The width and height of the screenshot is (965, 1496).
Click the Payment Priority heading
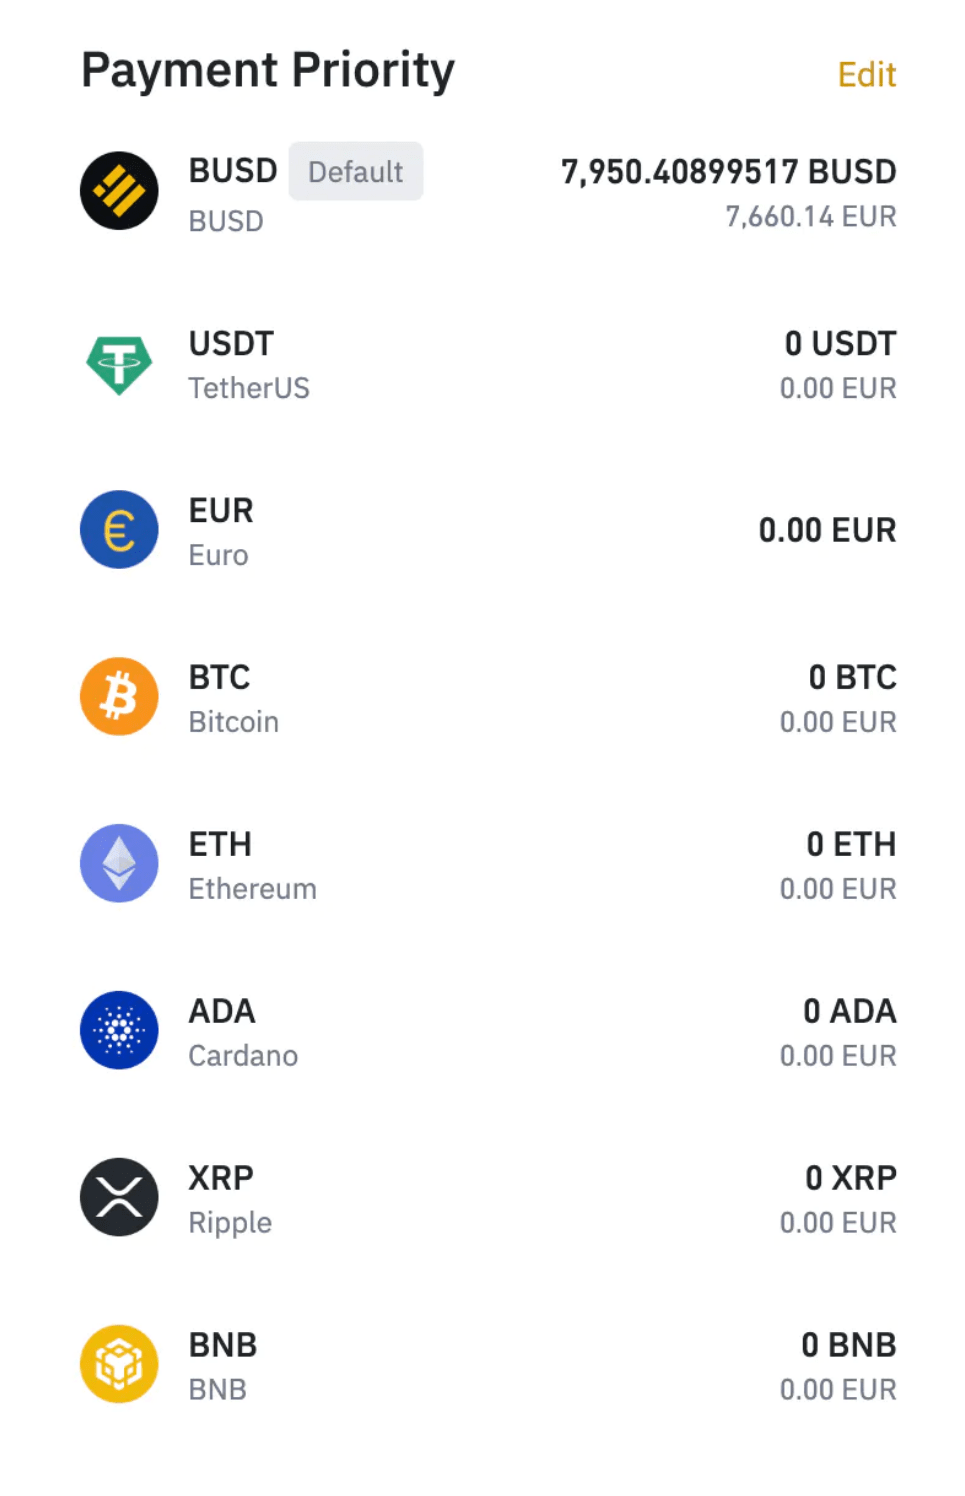click(268, 71)
